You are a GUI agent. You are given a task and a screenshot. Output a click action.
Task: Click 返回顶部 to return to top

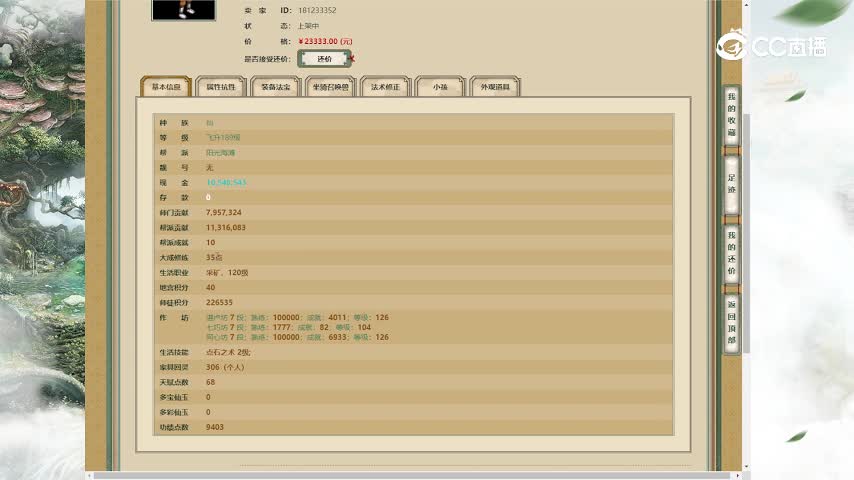coord(731,323)
